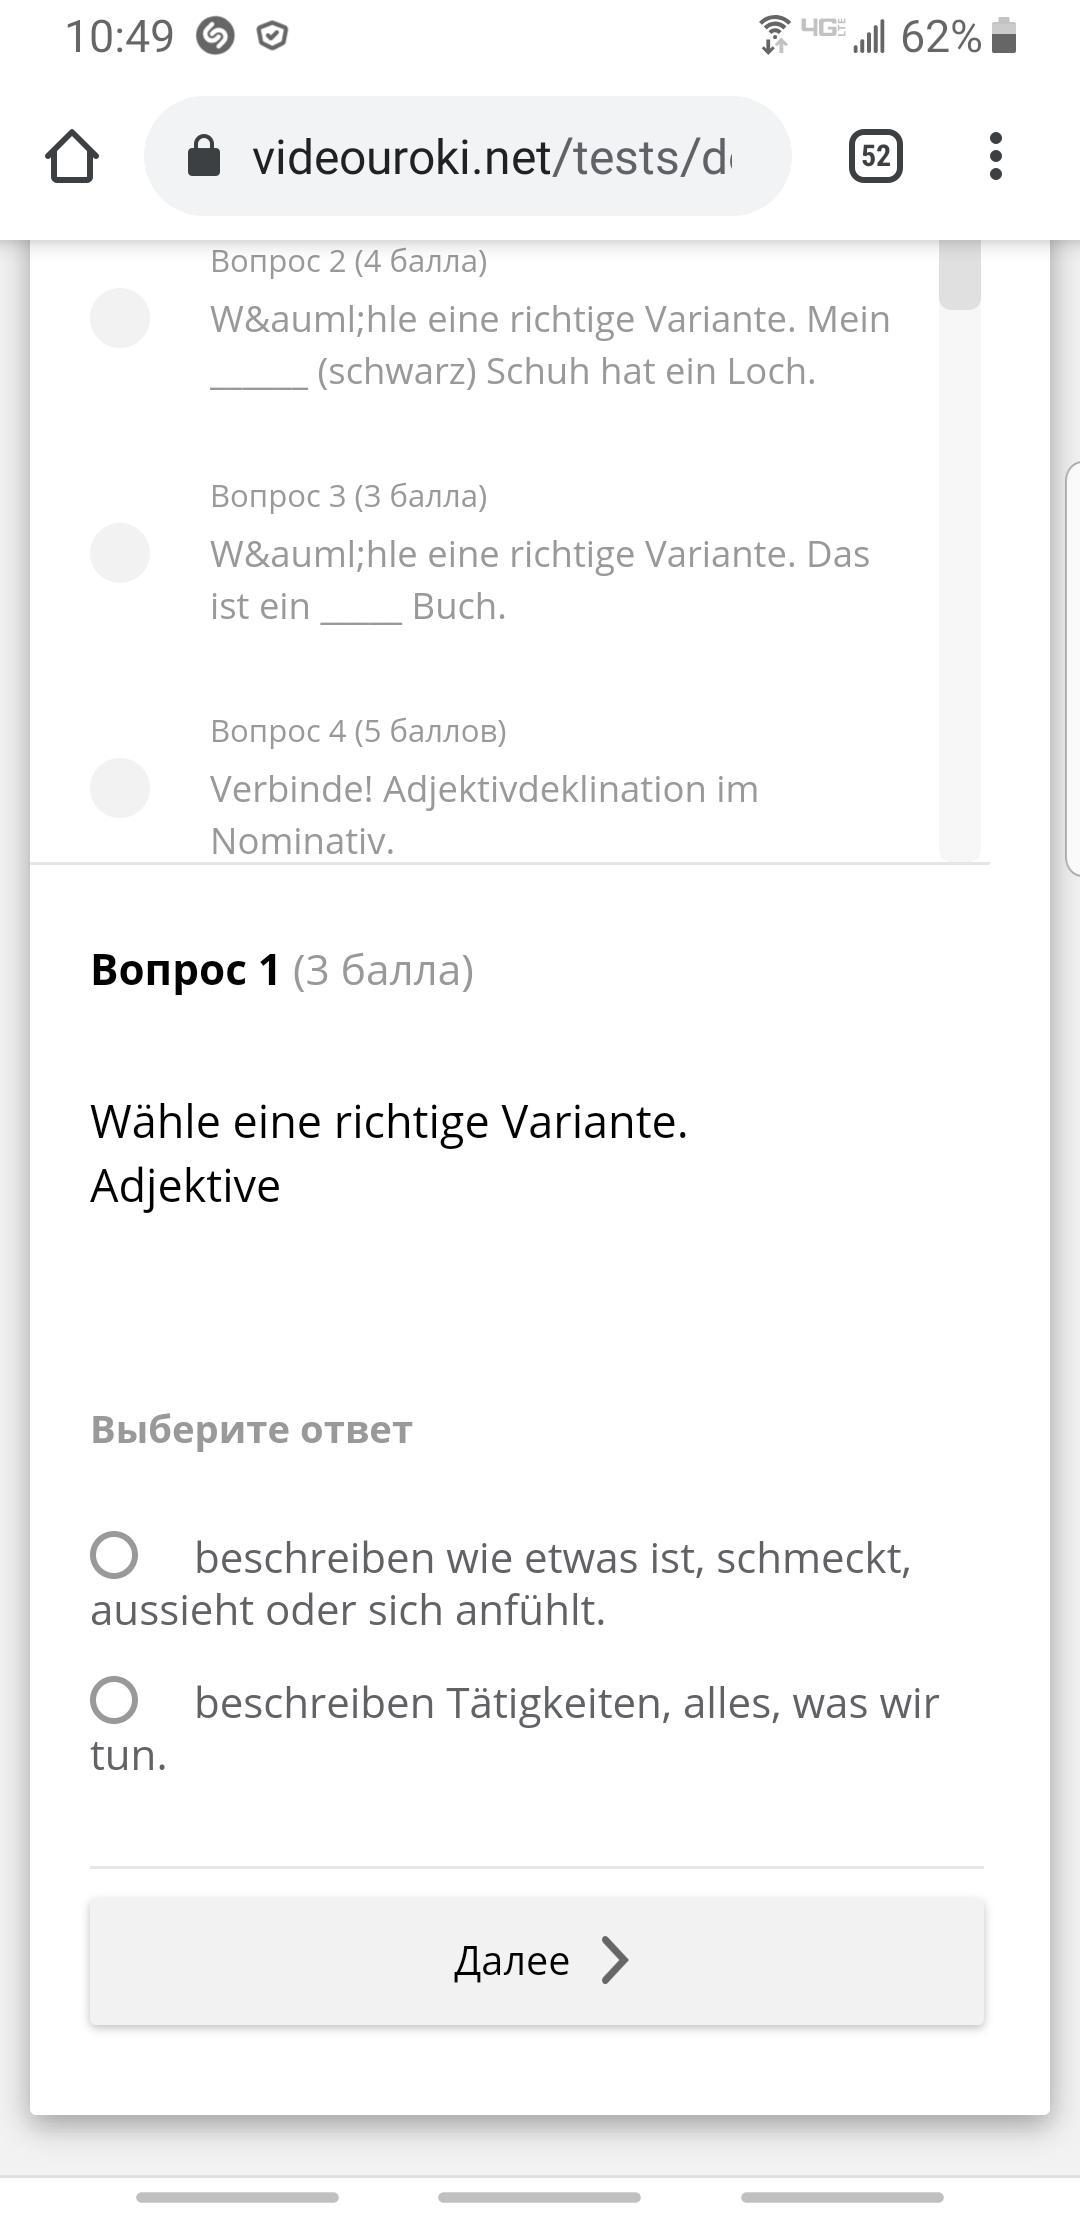Click the arrow chevron next to Далее
This screenshot has width=1080, height=2220.
pos(615,1960)
